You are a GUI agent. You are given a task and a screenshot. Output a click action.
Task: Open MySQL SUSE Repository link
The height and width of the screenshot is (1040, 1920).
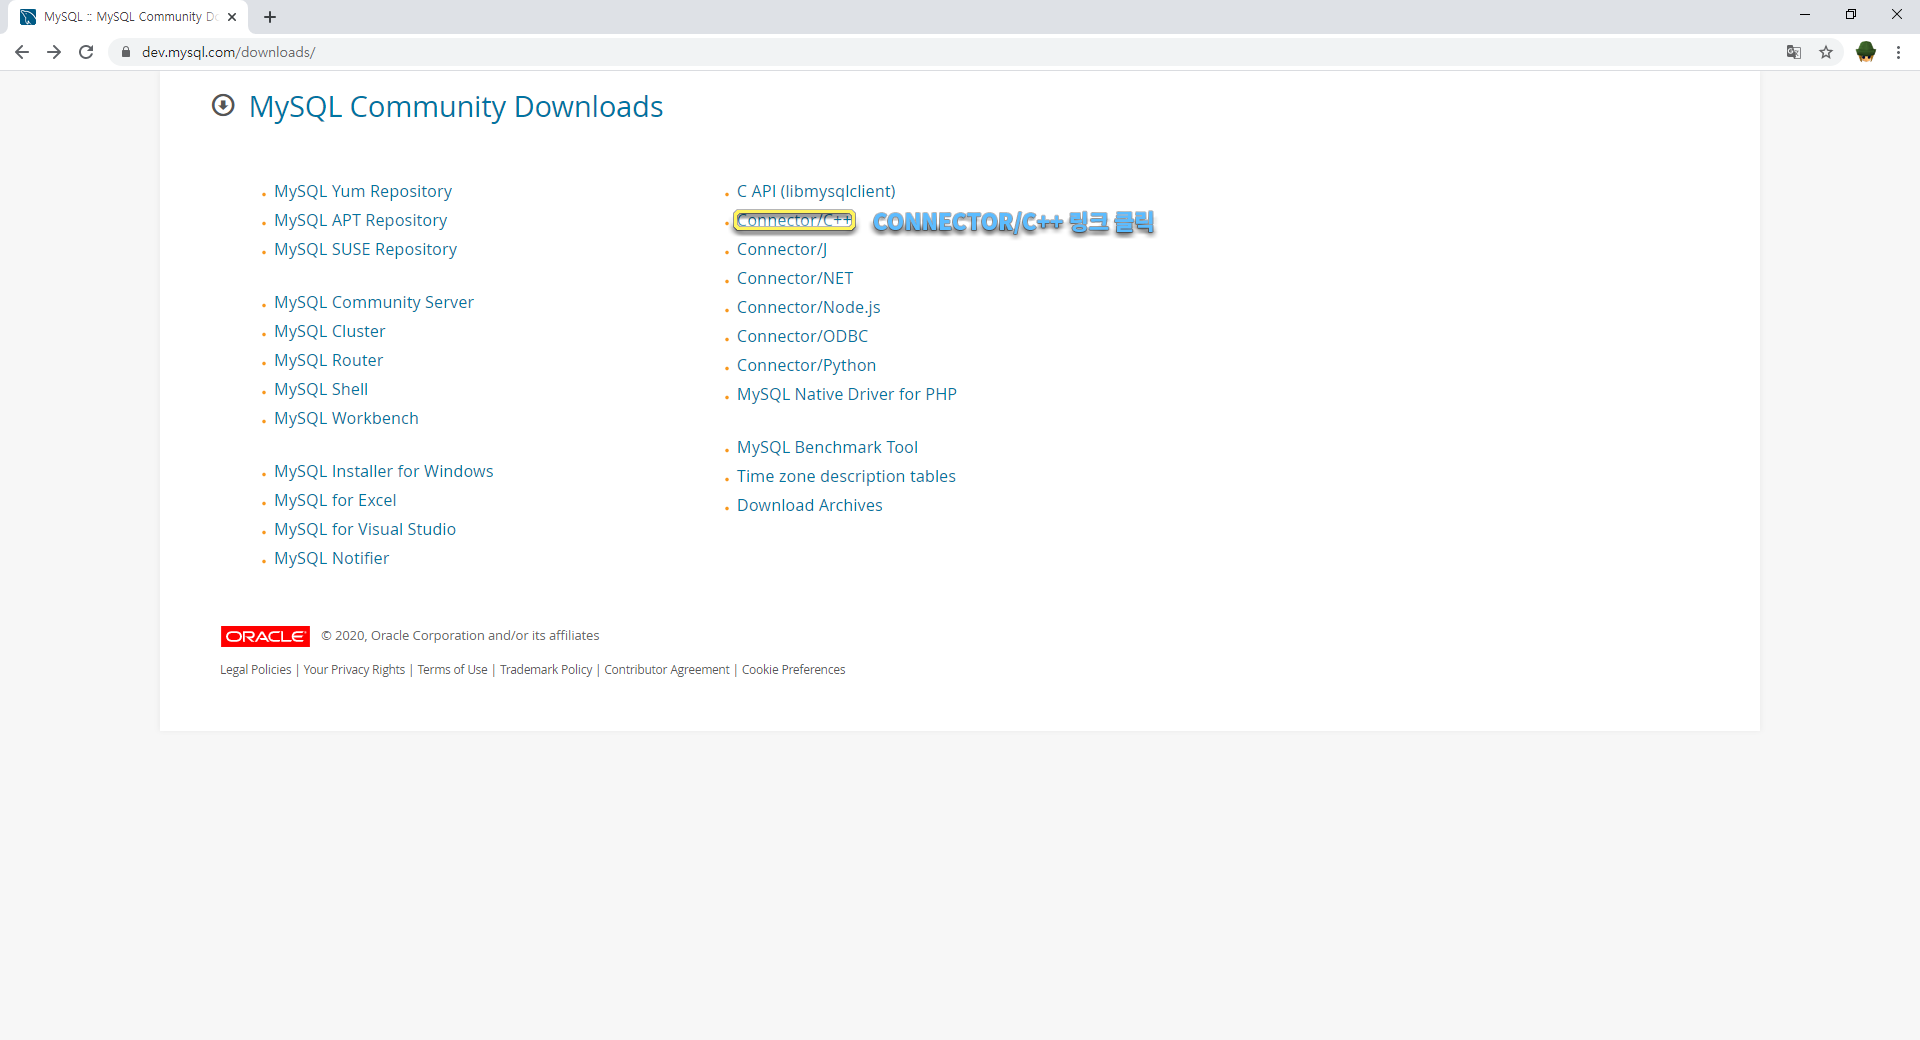(x=365, y=249)
